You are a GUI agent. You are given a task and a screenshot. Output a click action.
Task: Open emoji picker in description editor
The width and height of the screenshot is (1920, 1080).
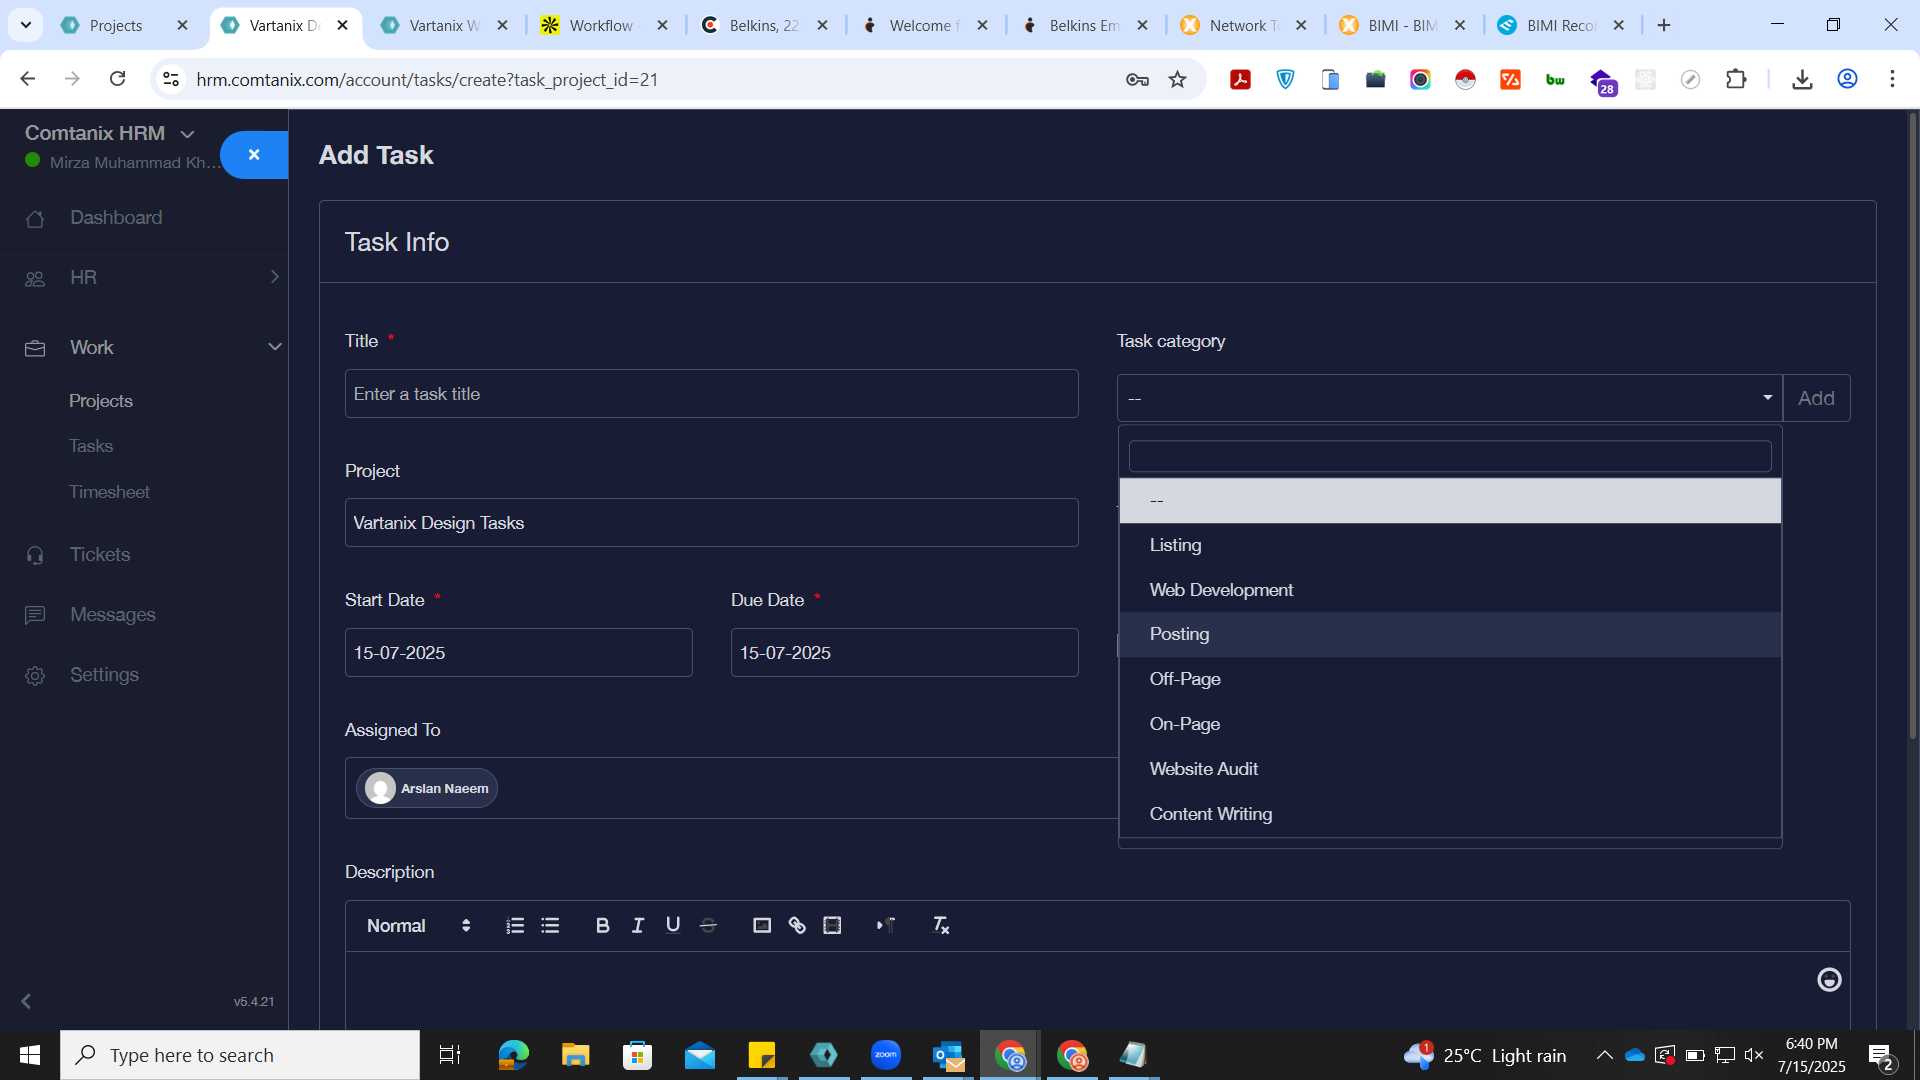point(1829,980)
